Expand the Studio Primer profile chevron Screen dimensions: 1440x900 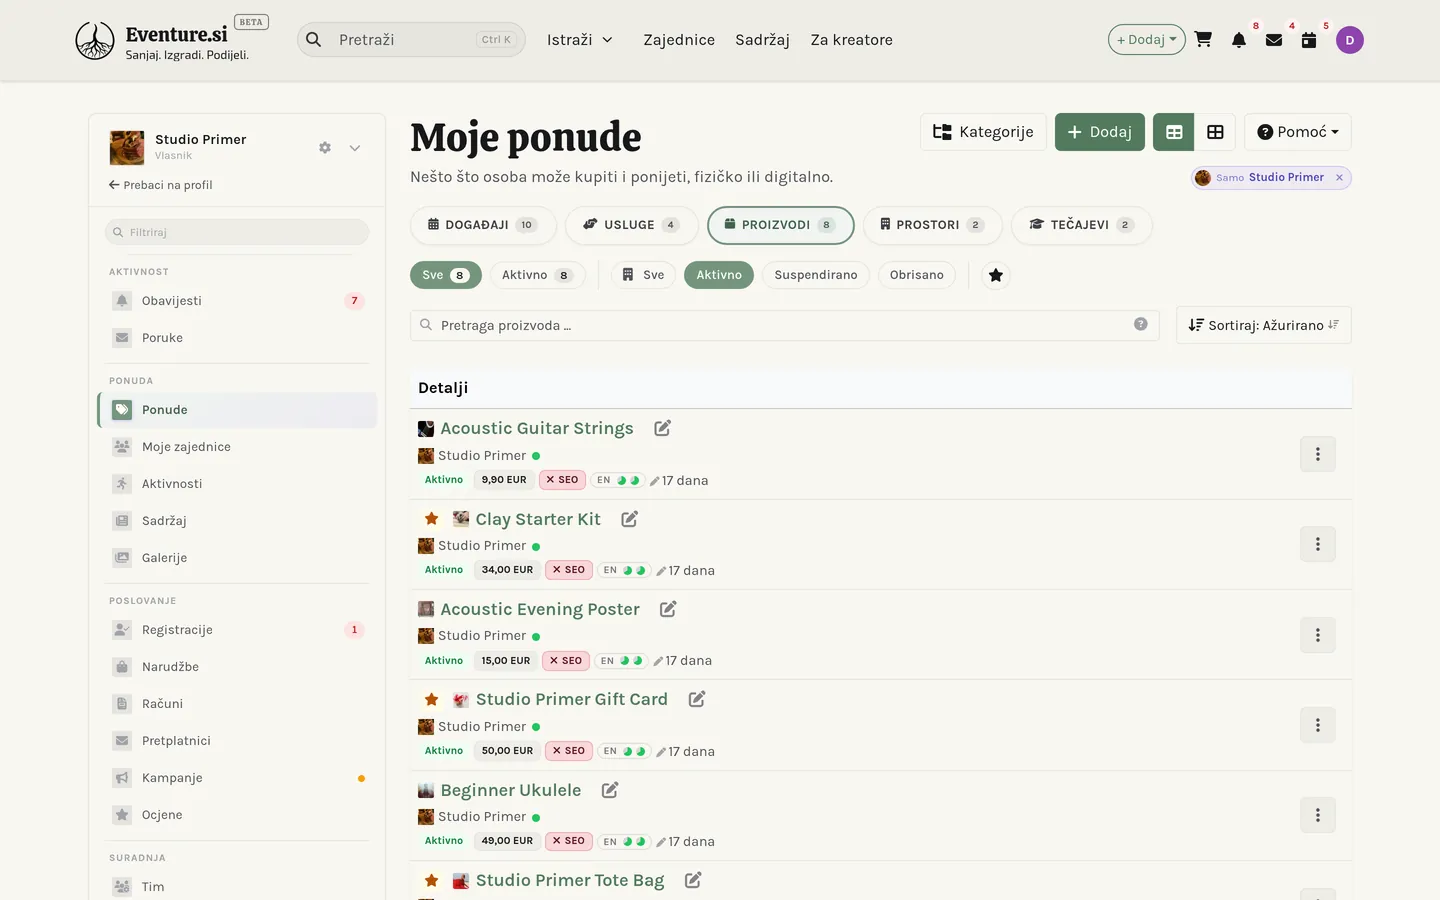[355, 147]
